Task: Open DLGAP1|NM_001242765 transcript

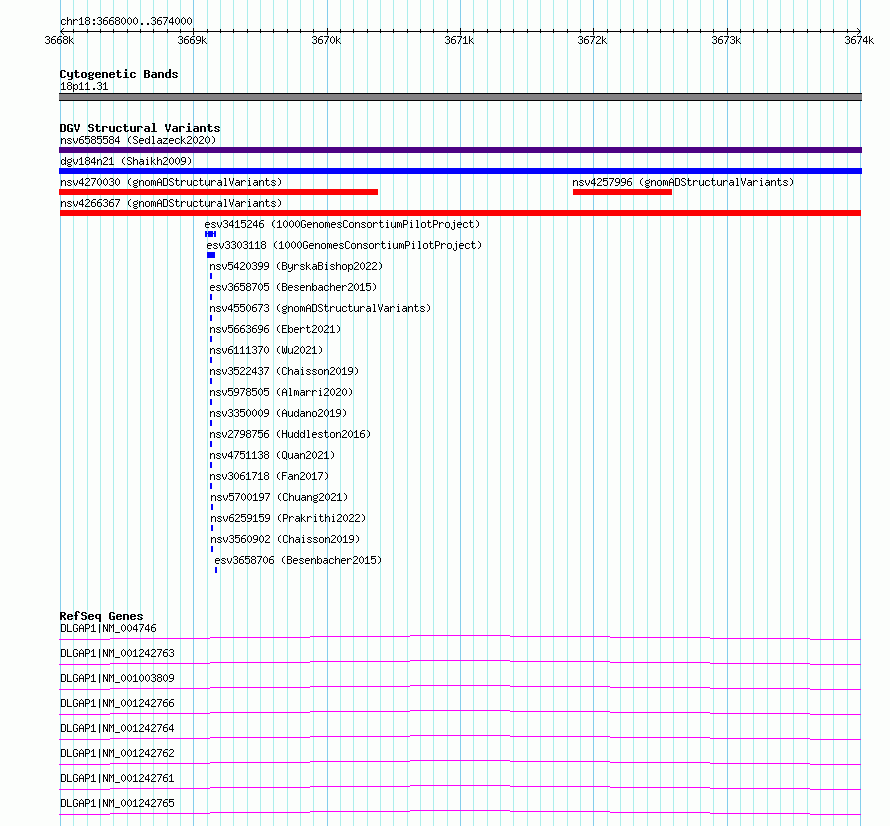Action: coord(117,803)
